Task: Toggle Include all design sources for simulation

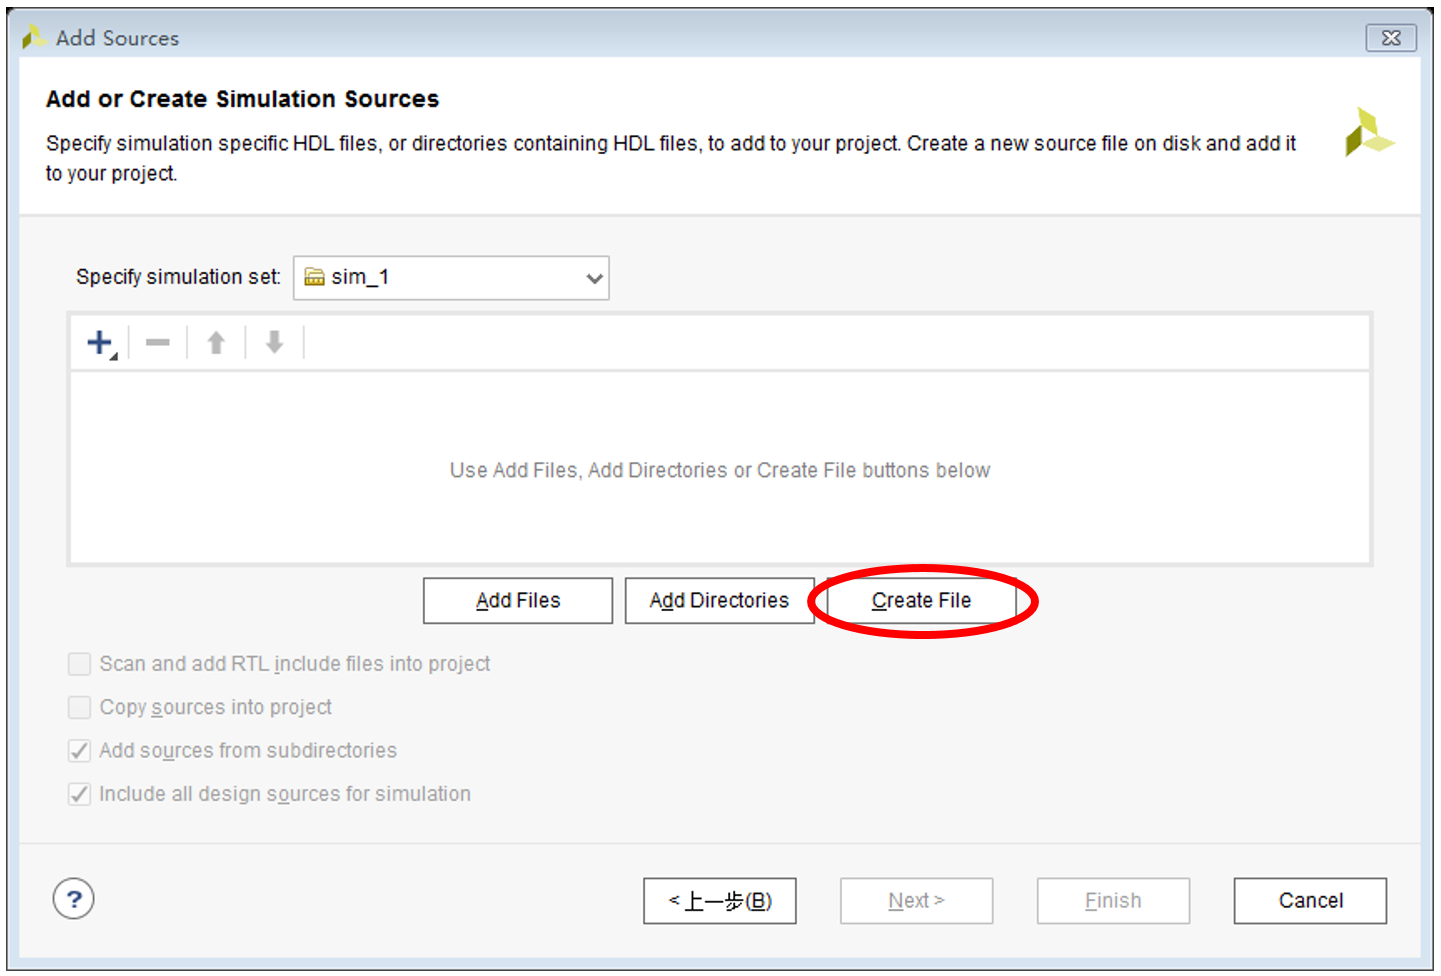Action: pyautogui.click(x=80, y=794)
